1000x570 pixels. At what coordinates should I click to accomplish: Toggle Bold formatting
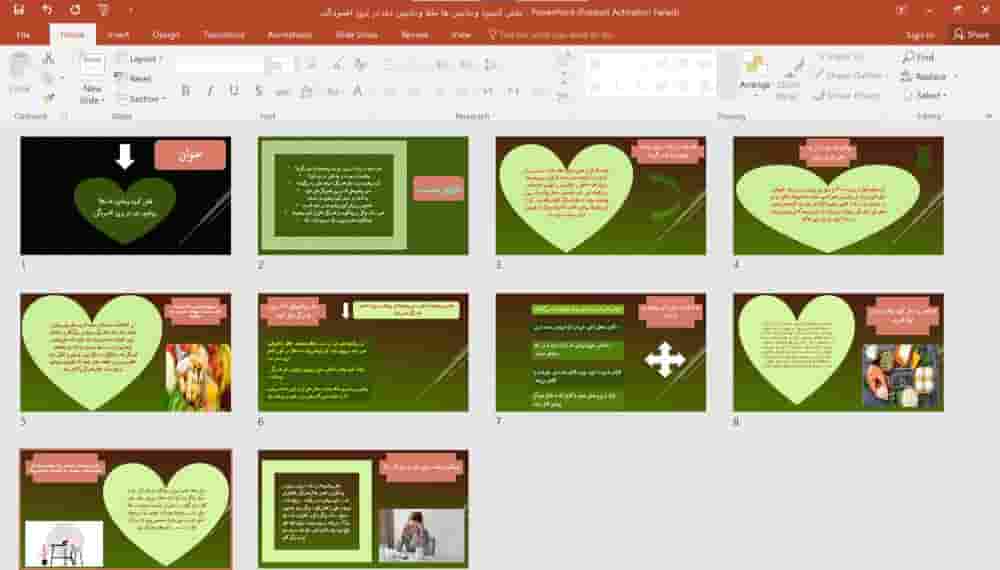coord(186,91)
